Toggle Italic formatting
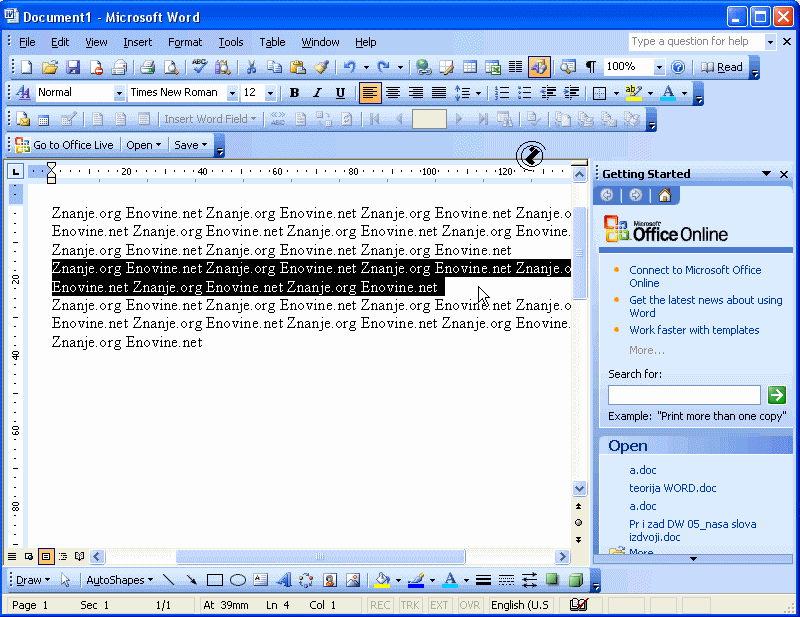 [317, 92]
